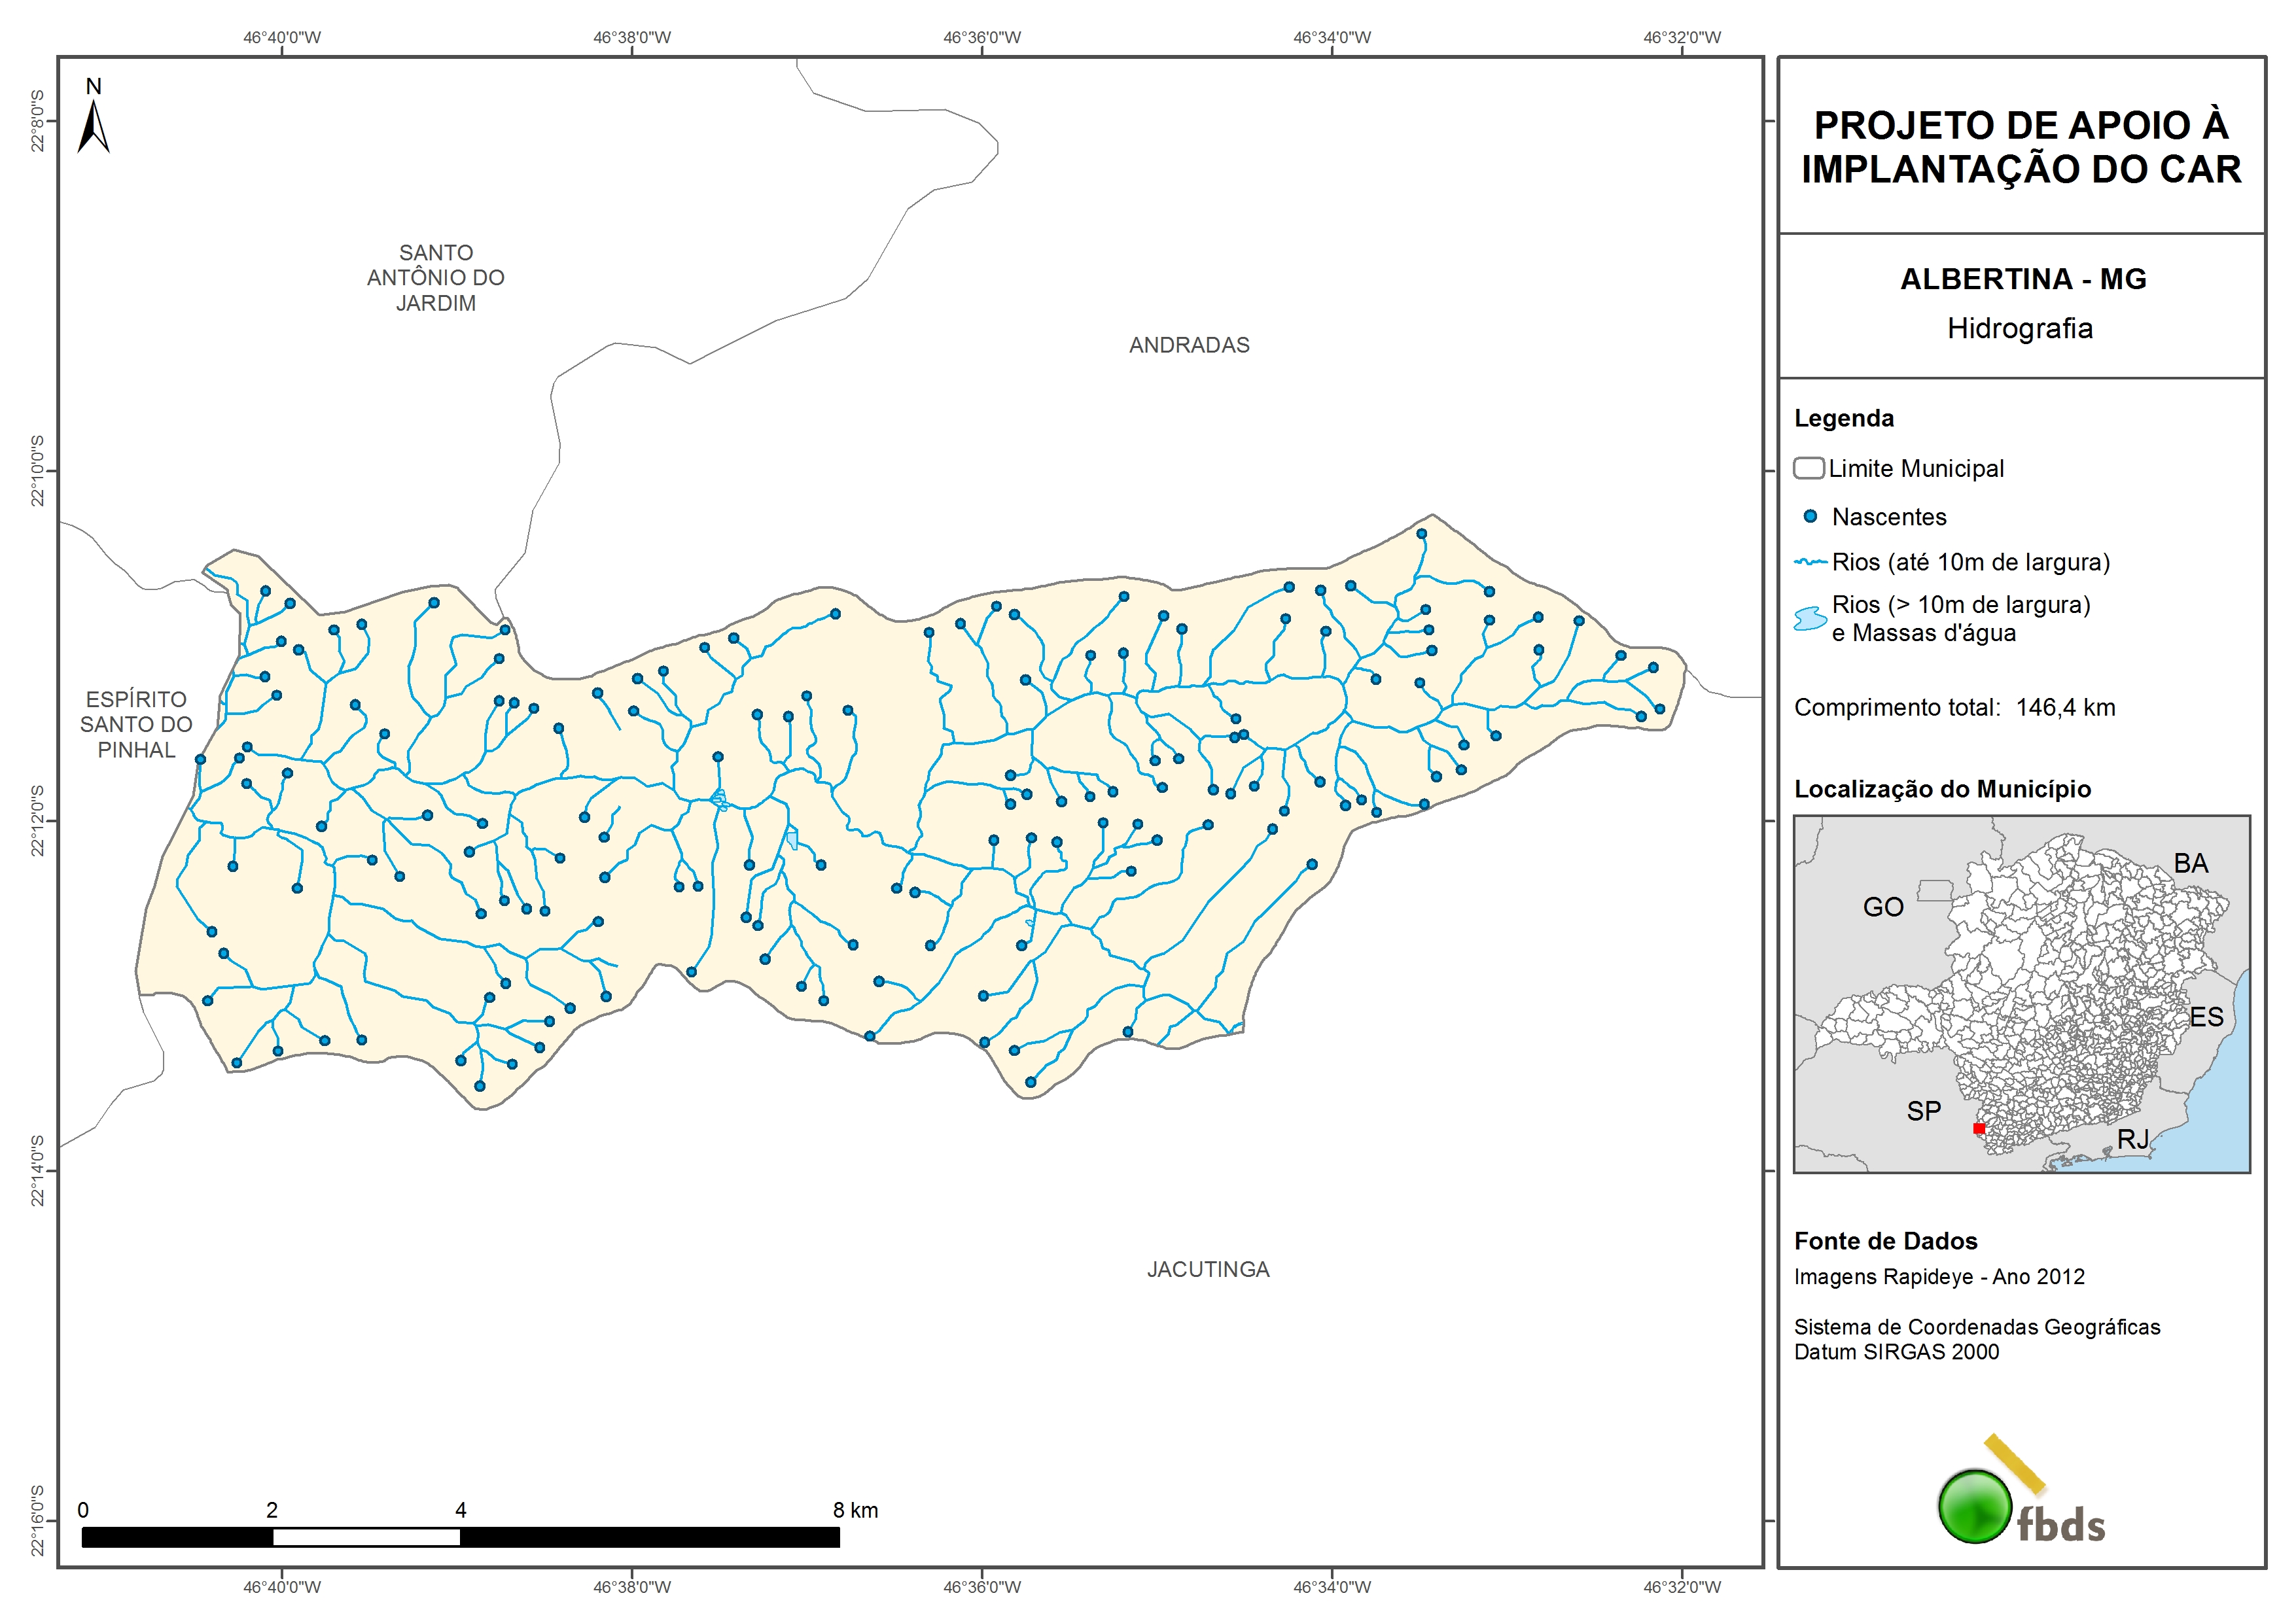Click the ALBERTINA - MG title text
Image resolution: width=2296 pixels, height=1623 pixels.
[x=2023, y=279]
